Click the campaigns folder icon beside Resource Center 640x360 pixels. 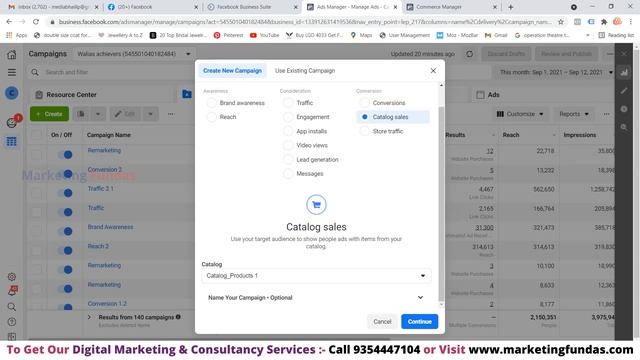click(x=187, y=94)
